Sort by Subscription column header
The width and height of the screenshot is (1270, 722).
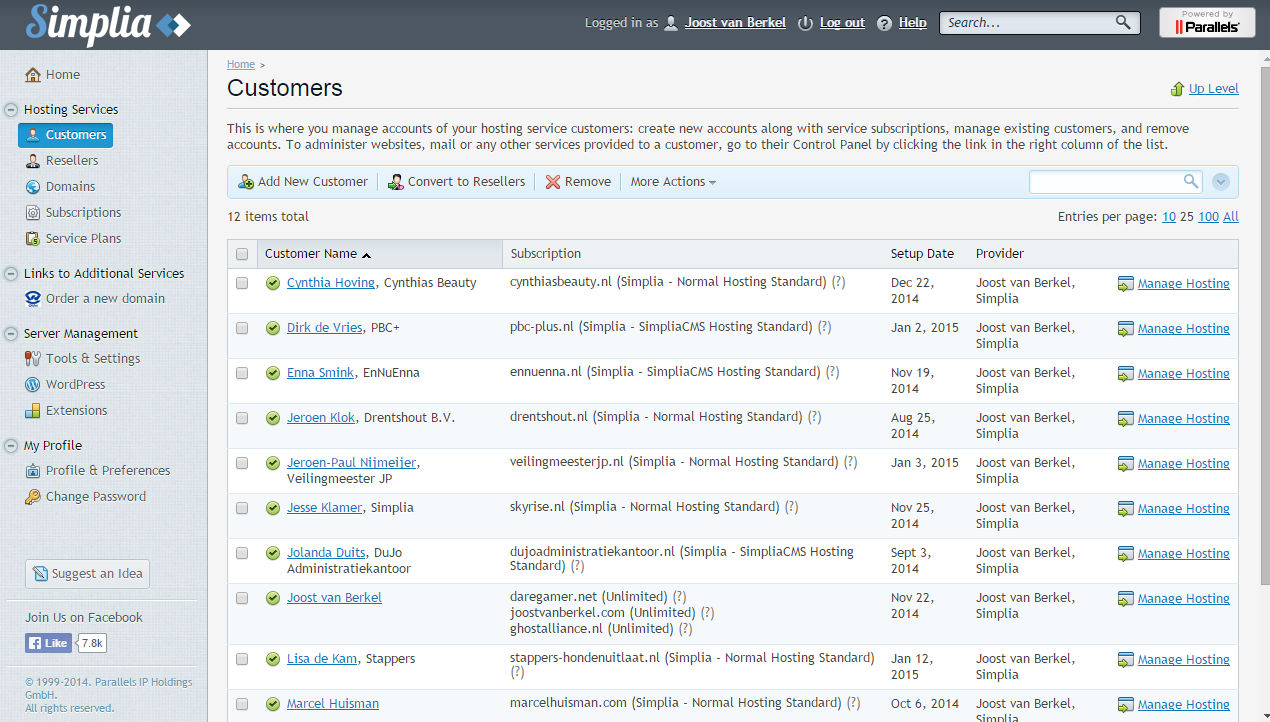coord(545,254)
